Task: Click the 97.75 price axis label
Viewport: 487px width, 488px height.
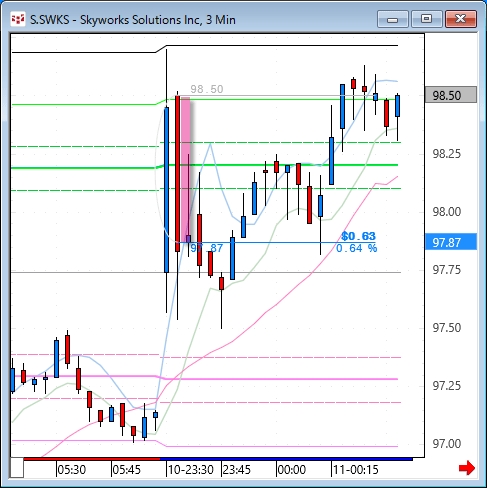Action: tap(447, 270)
